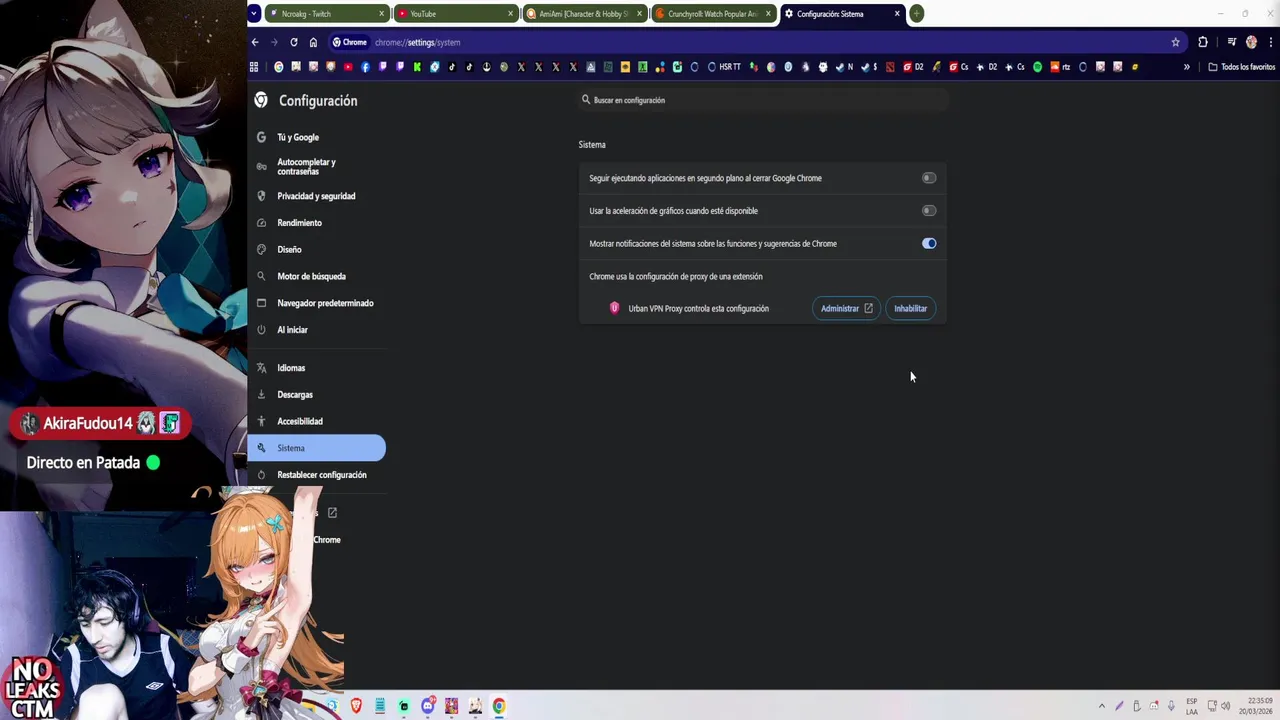1280x720 pixels.
Task: Open the Facebook bookmark icon
Action: 365,67
